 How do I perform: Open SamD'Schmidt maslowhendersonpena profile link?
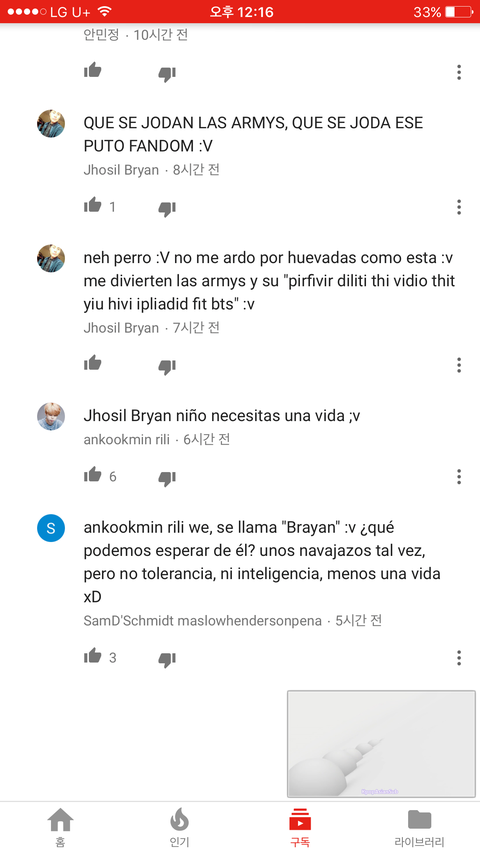[202, 621]
